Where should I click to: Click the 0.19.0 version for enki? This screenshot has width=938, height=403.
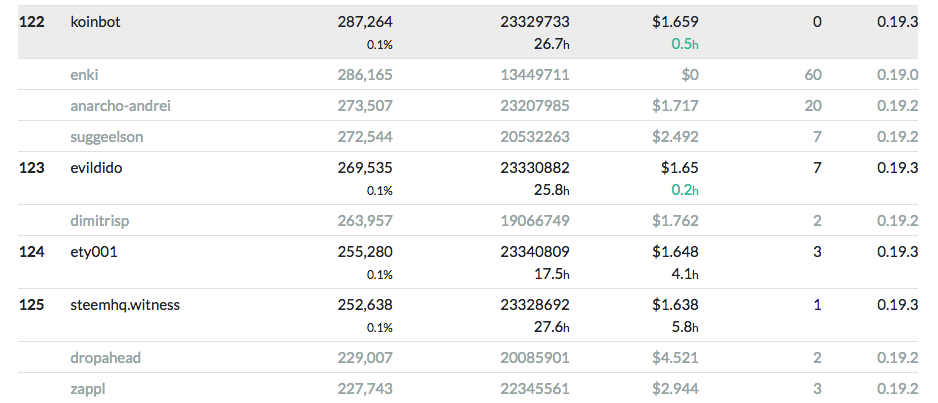tap(897, 74)
